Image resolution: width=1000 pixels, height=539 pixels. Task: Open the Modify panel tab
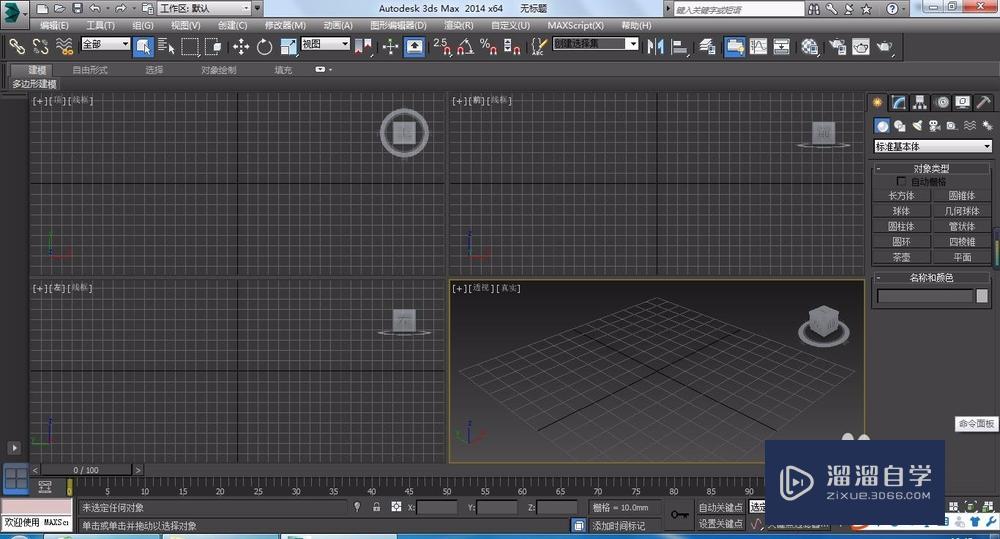(x=899, y=102)
